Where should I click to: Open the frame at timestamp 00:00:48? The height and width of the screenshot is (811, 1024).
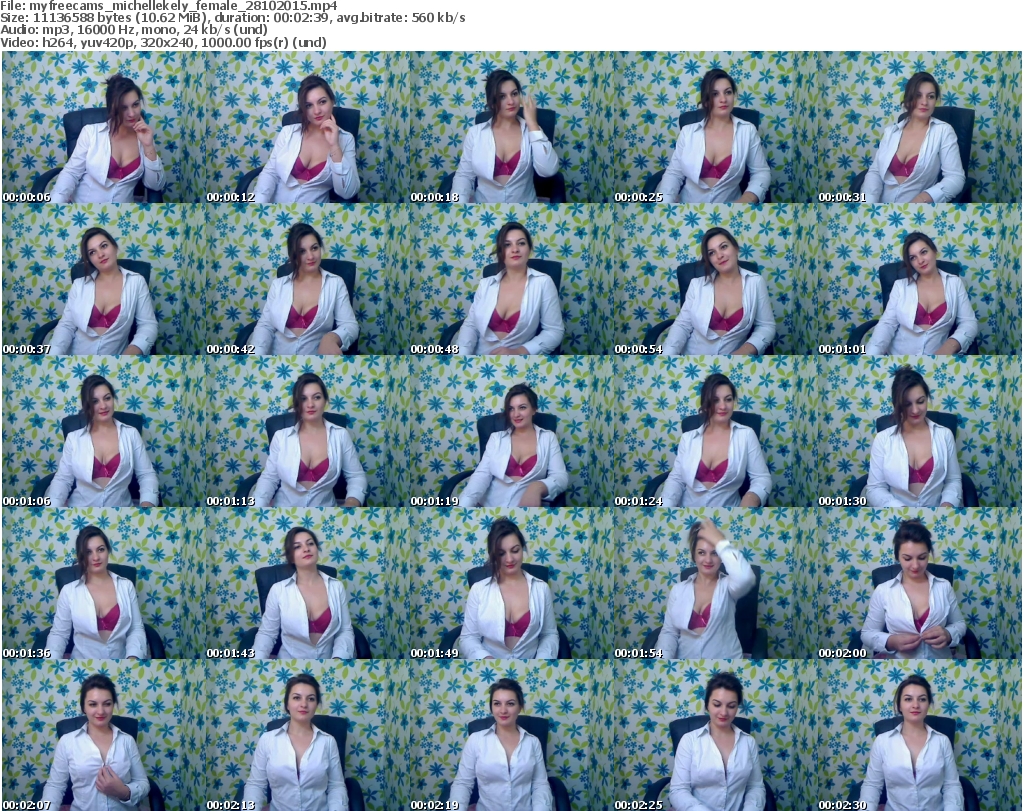[511, 279]
